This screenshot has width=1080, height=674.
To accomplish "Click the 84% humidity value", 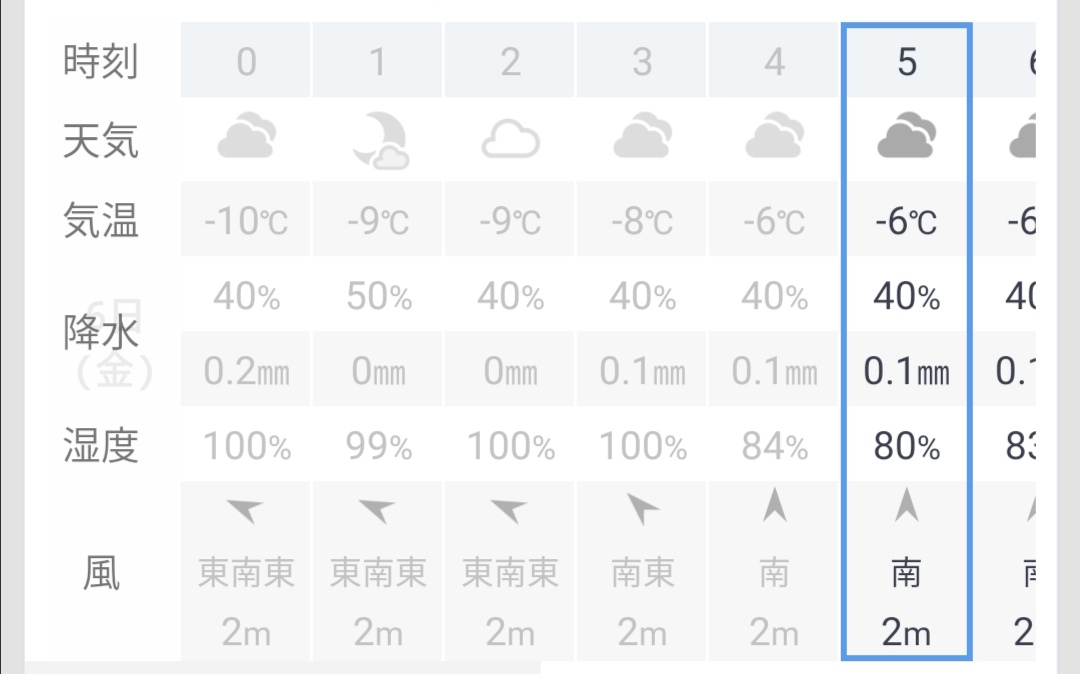I will 774,447.
